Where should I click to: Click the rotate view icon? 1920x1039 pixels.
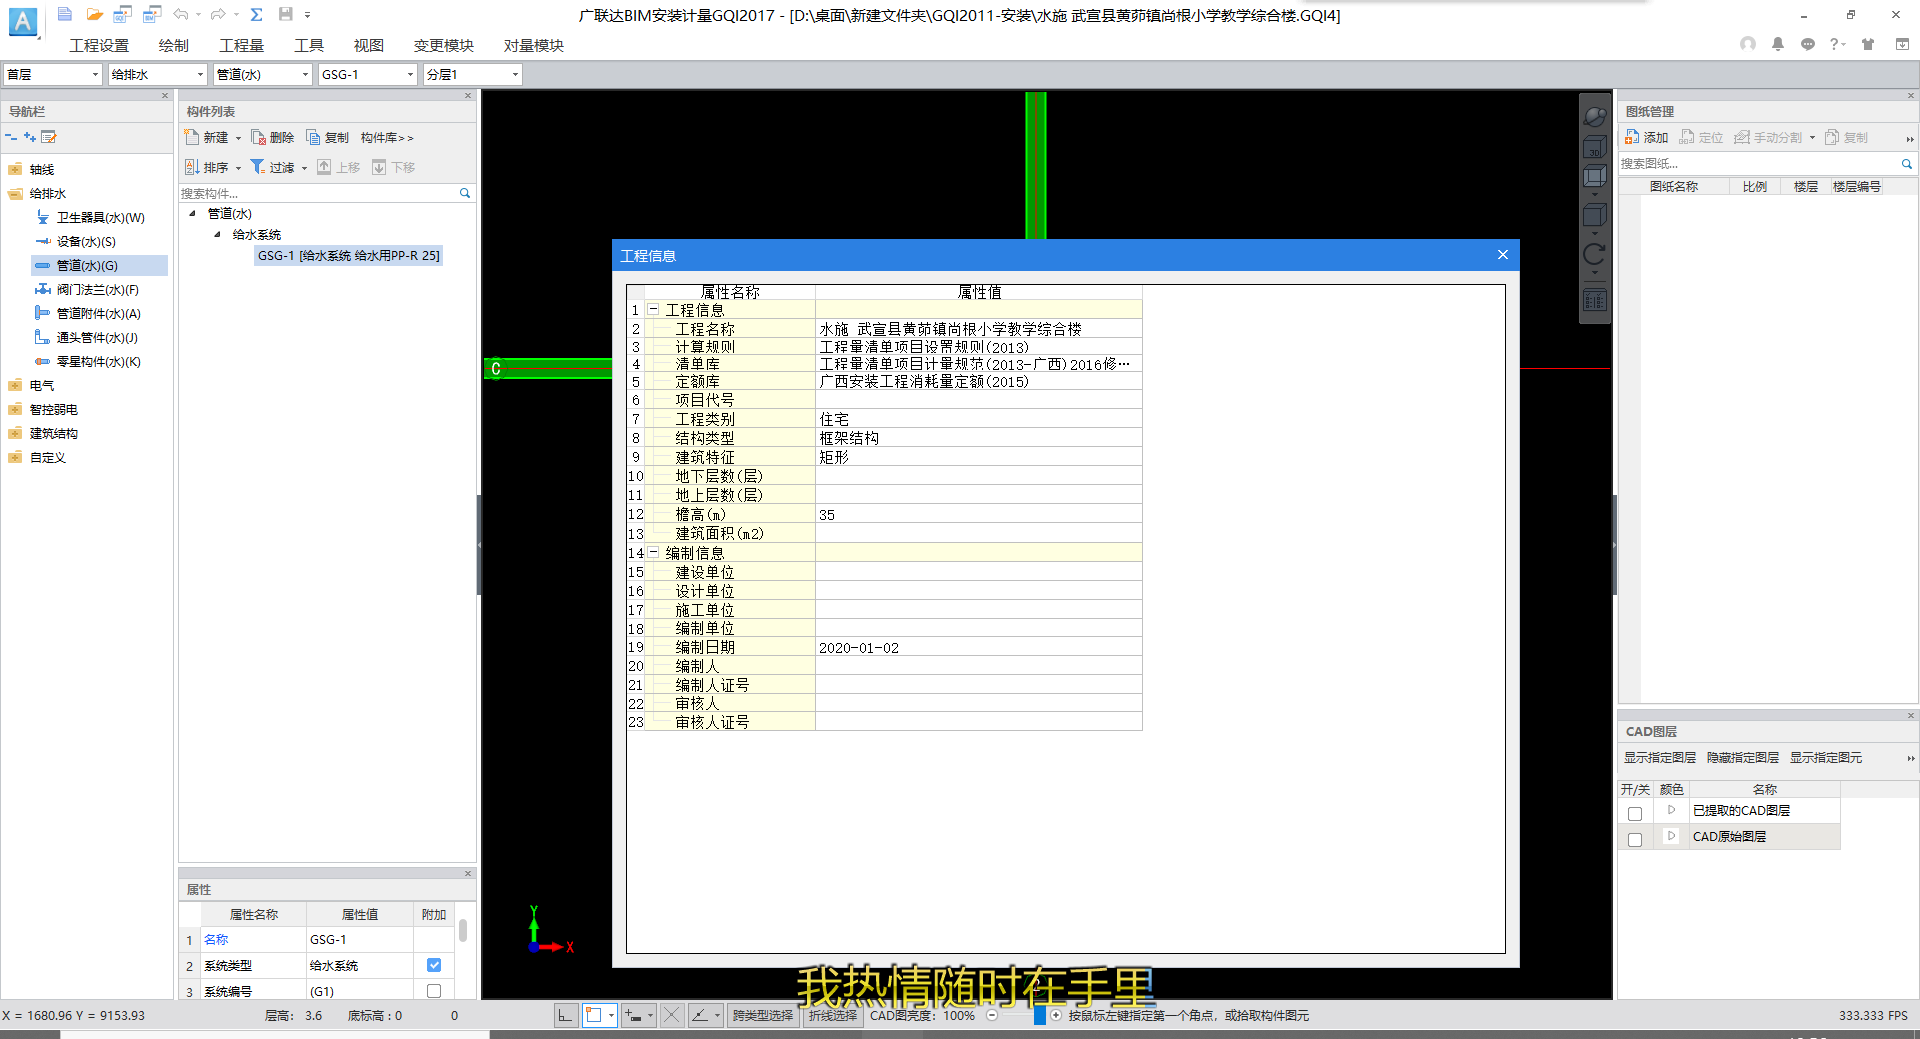coord(1595,254)
